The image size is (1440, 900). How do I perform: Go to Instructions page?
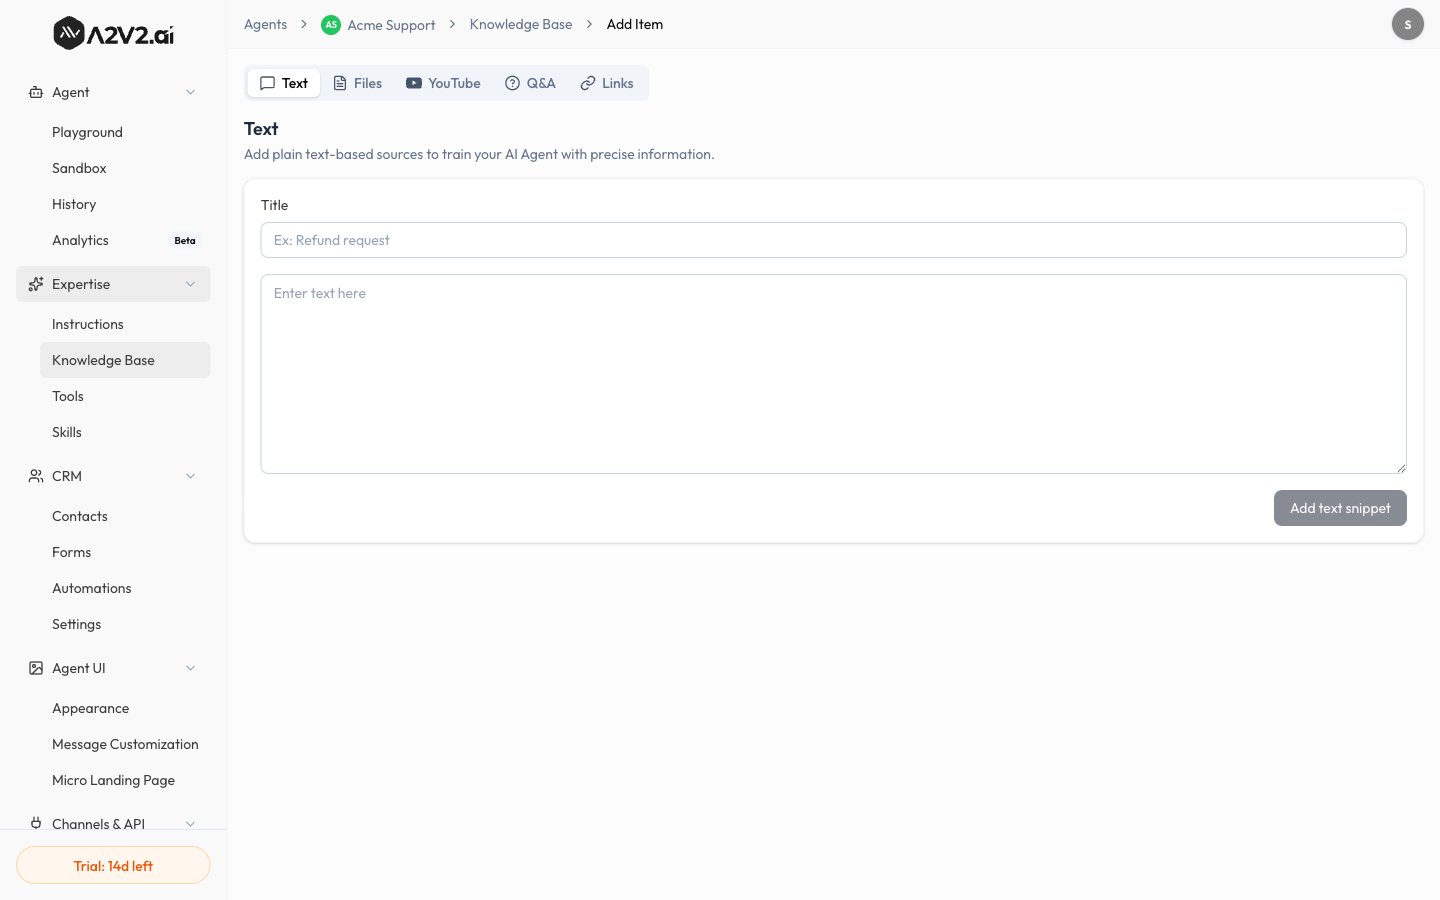point(125,324)
